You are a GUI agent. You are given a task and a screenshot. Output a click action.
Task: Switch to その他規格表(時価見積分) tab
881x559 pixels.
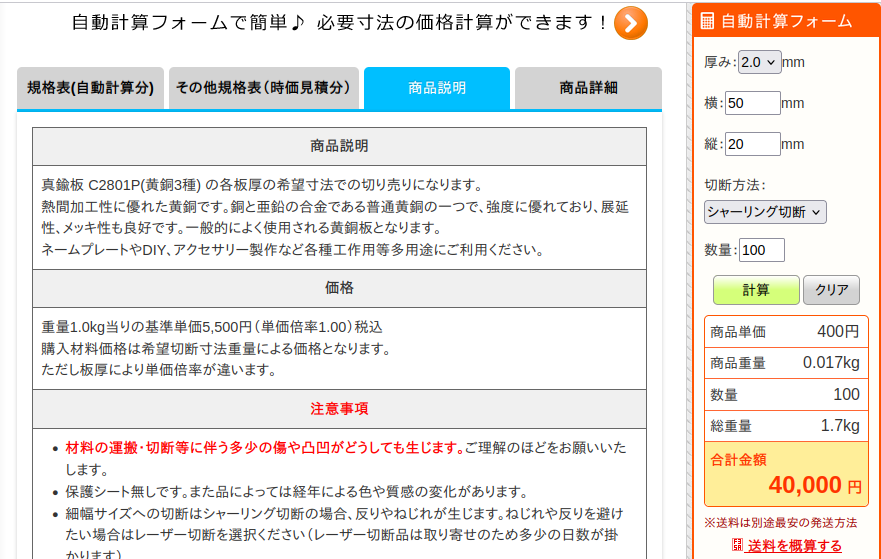point(264,88)
